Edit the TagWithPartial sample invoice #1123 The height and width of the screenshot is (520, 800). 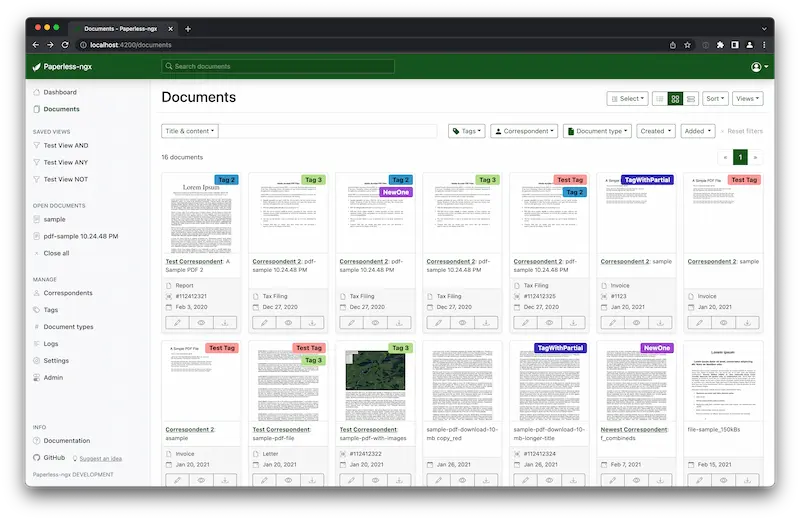point(612,323)
